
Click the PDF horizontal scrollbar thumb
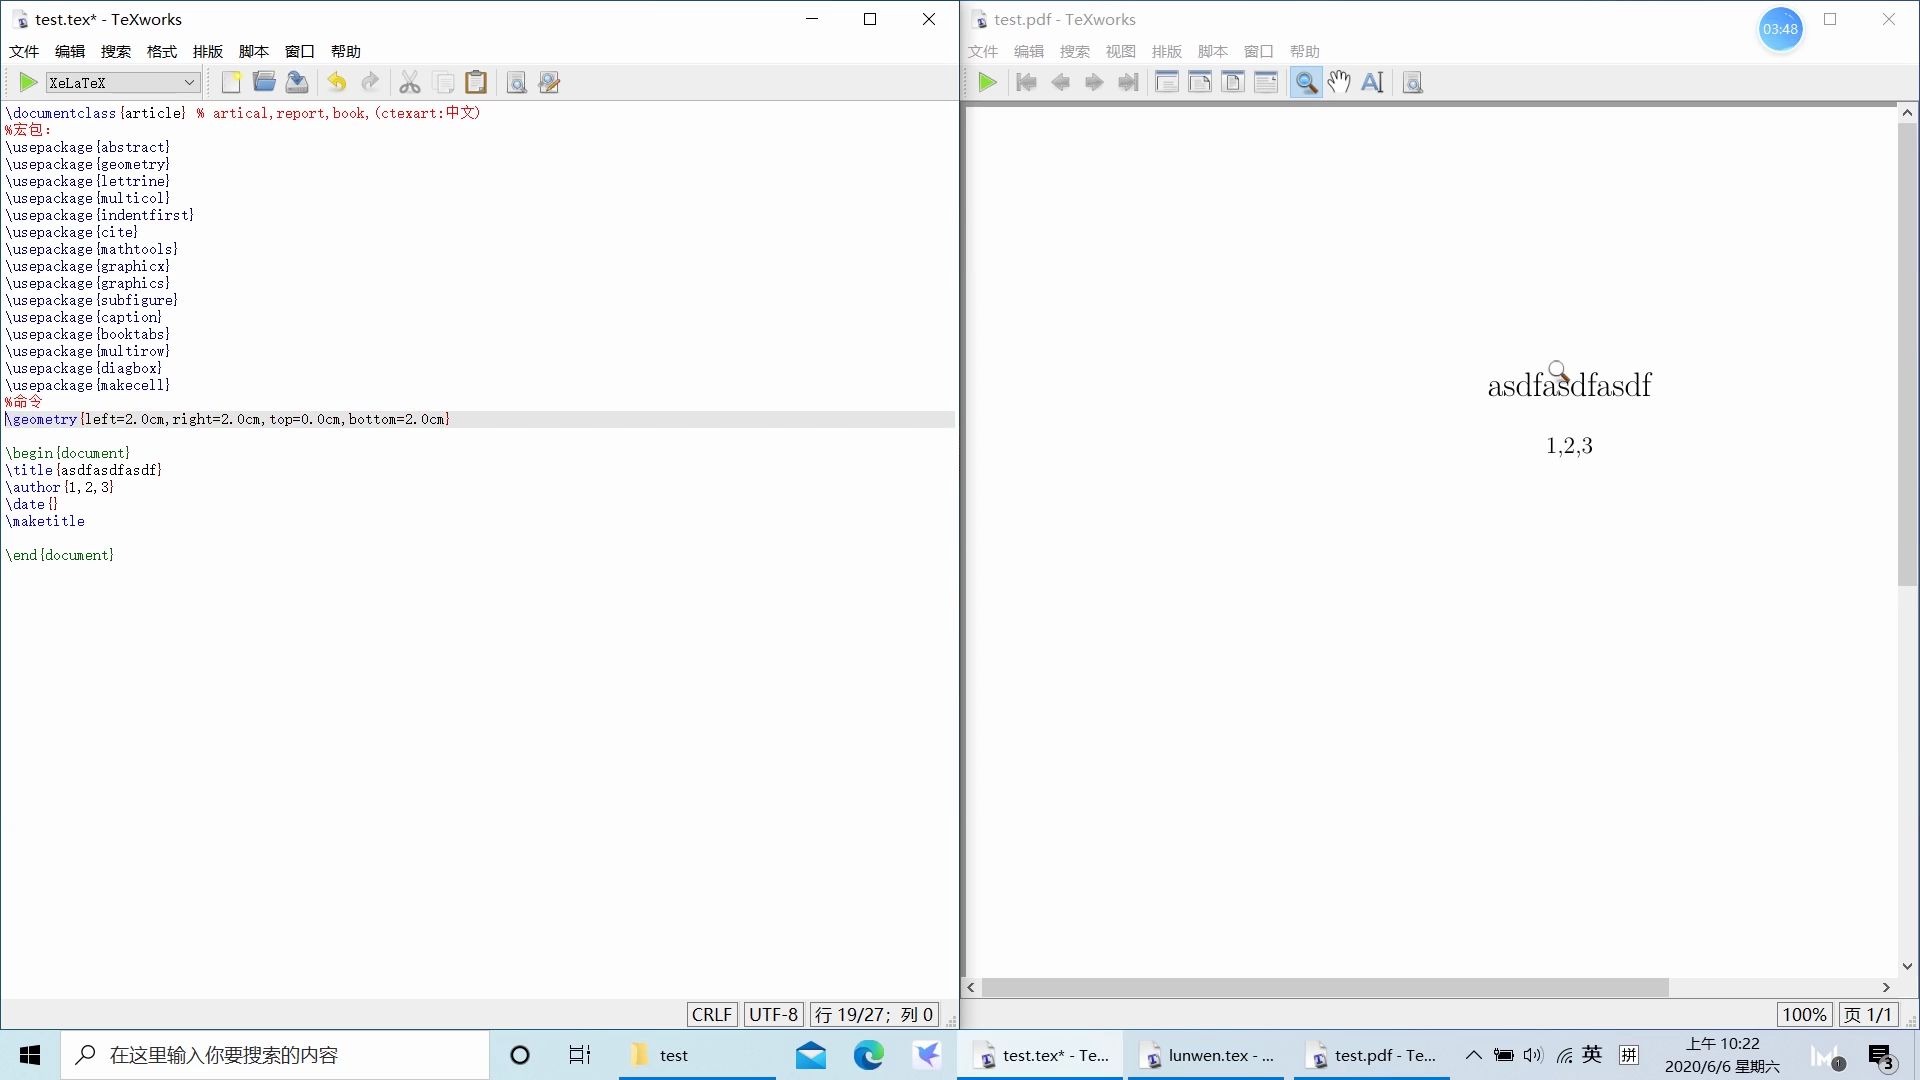tap(1325, 987)
